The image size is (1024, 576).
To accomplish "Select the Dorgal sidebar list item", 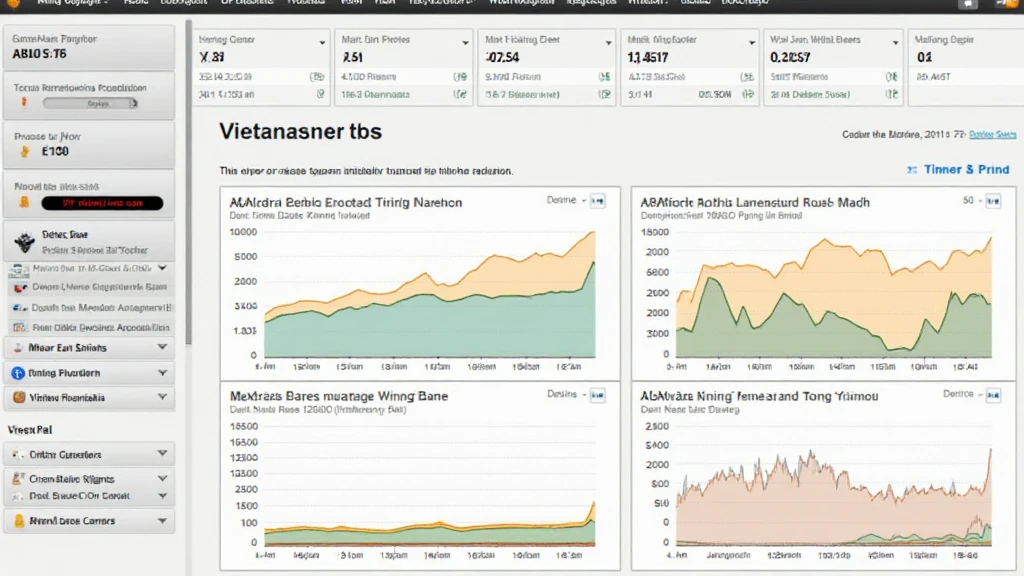I will pos(90,286).
